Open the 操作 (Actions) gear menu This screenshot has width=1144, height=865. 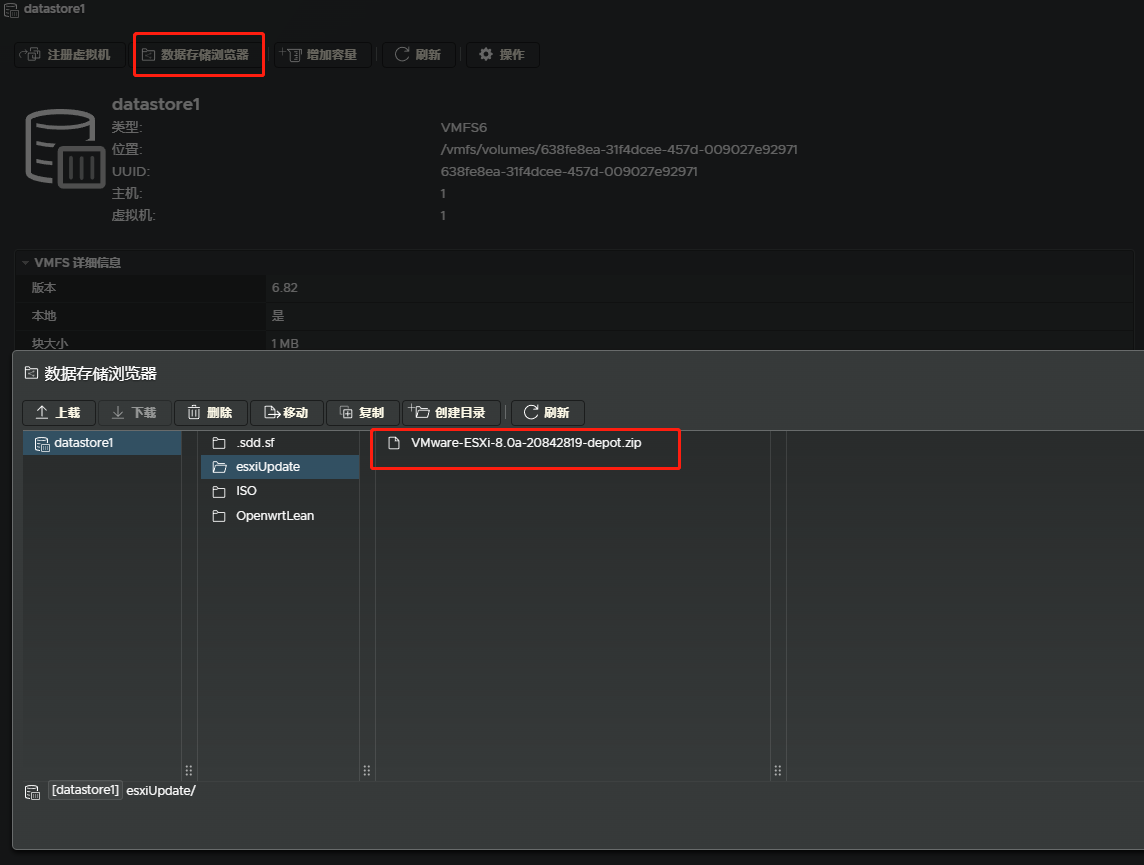click(x=502, y=55)
